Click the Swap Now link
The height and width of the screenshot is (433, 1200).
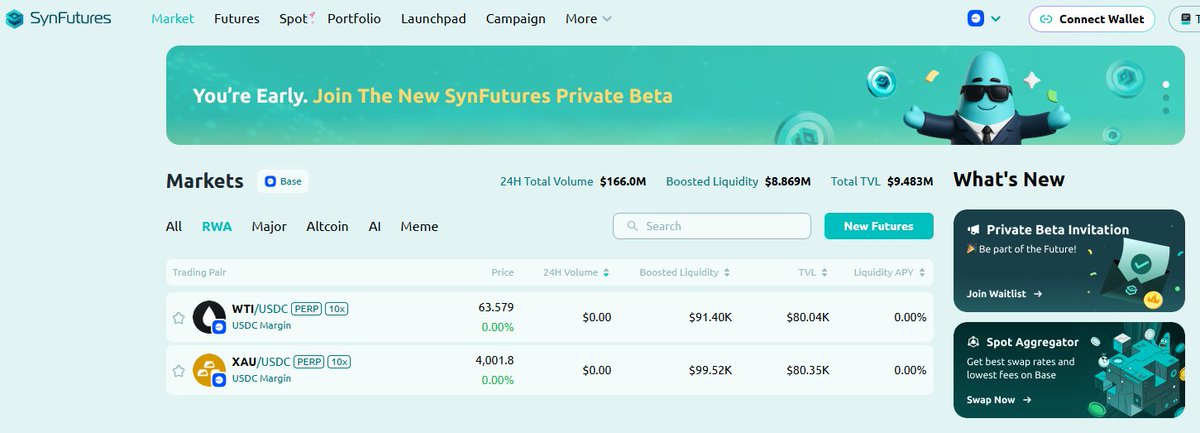998,400
